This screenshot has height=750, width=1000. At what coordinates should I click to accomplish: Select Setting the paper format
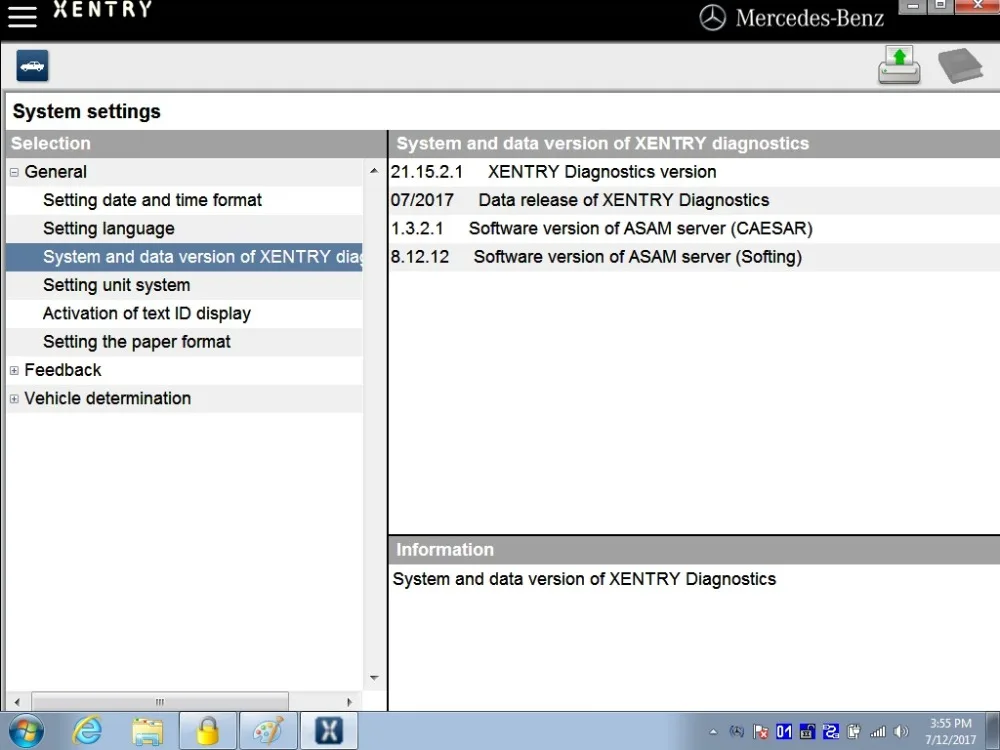click(x=137, y=342)
